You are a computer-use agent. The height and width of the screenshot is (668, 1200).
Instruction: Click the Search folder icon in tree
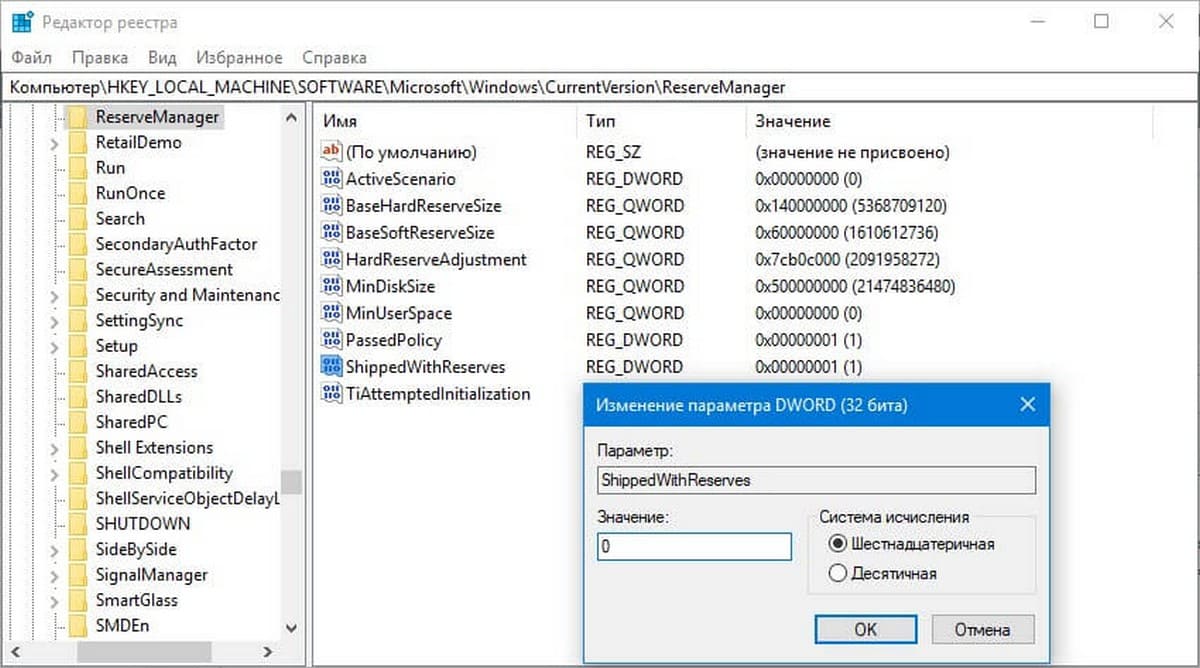78,219
